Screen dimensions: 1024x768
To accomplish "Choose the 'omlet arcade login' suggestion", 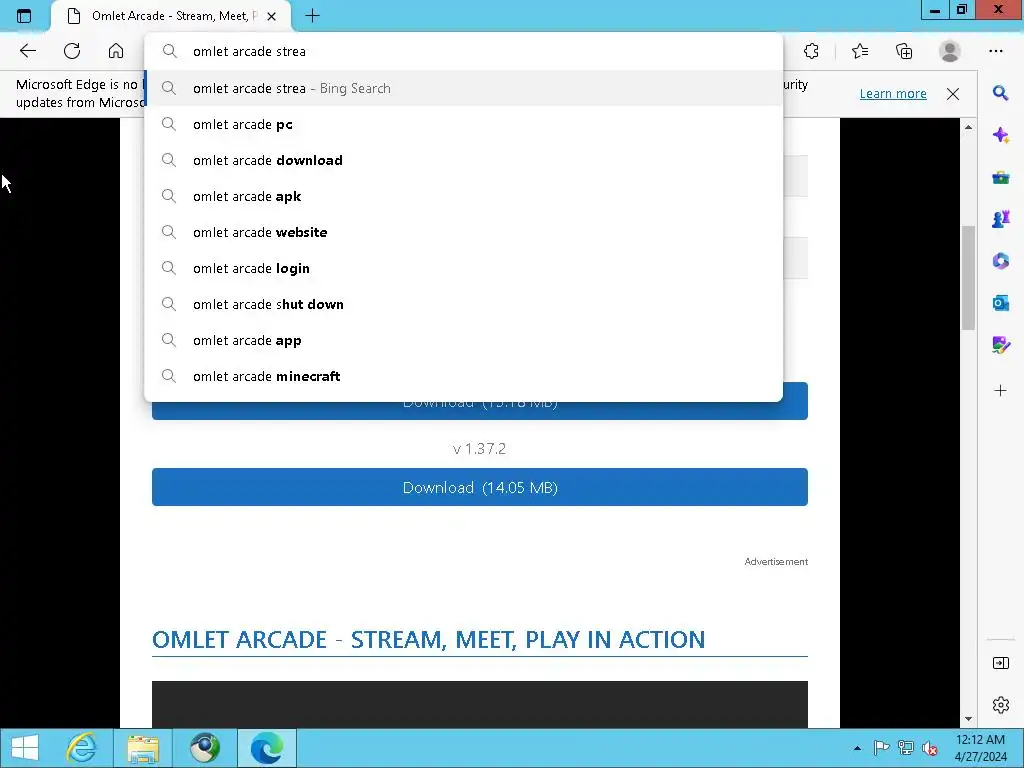I will point(464,268).
